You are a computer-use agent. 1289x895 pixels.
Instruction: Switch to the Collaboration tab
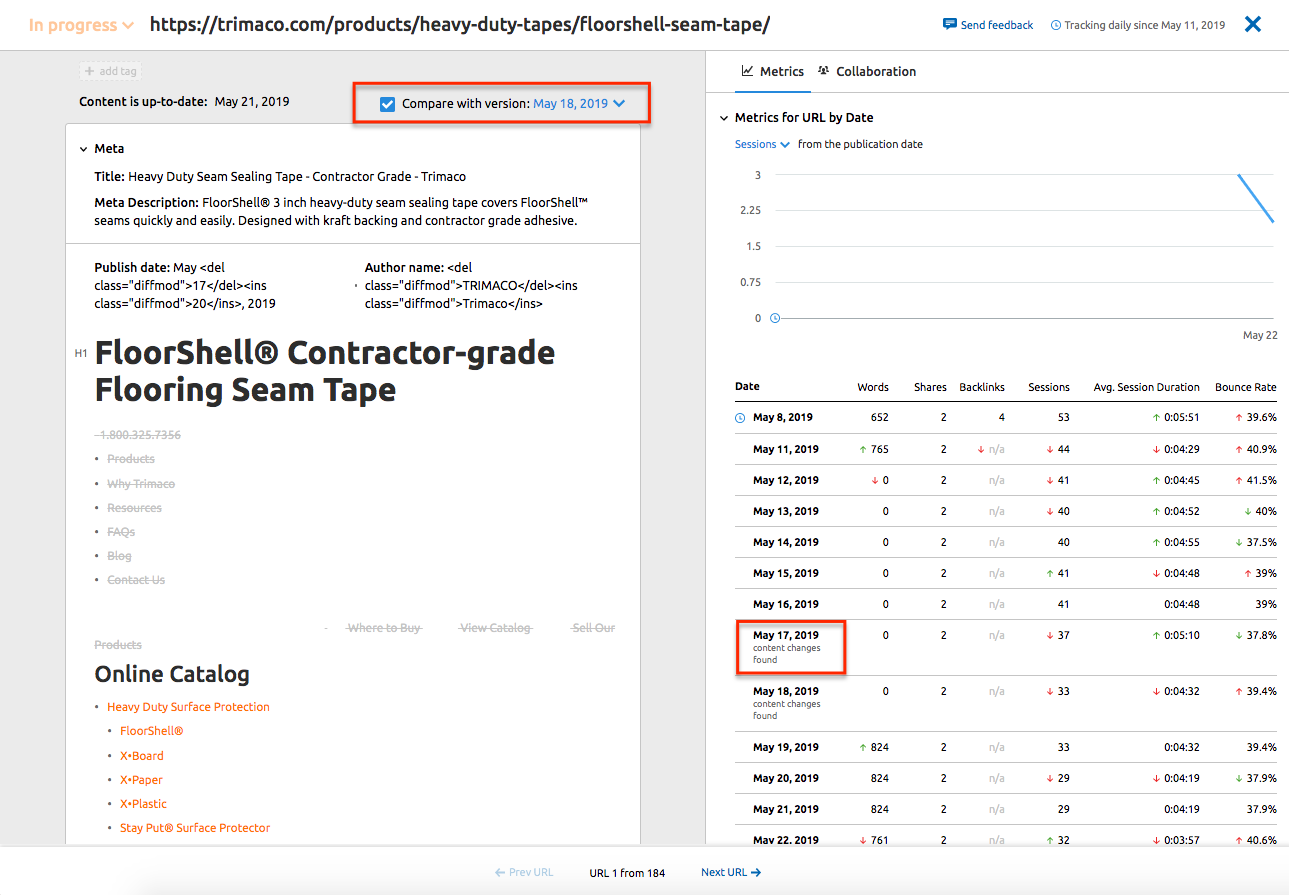[x=866, y=71]
